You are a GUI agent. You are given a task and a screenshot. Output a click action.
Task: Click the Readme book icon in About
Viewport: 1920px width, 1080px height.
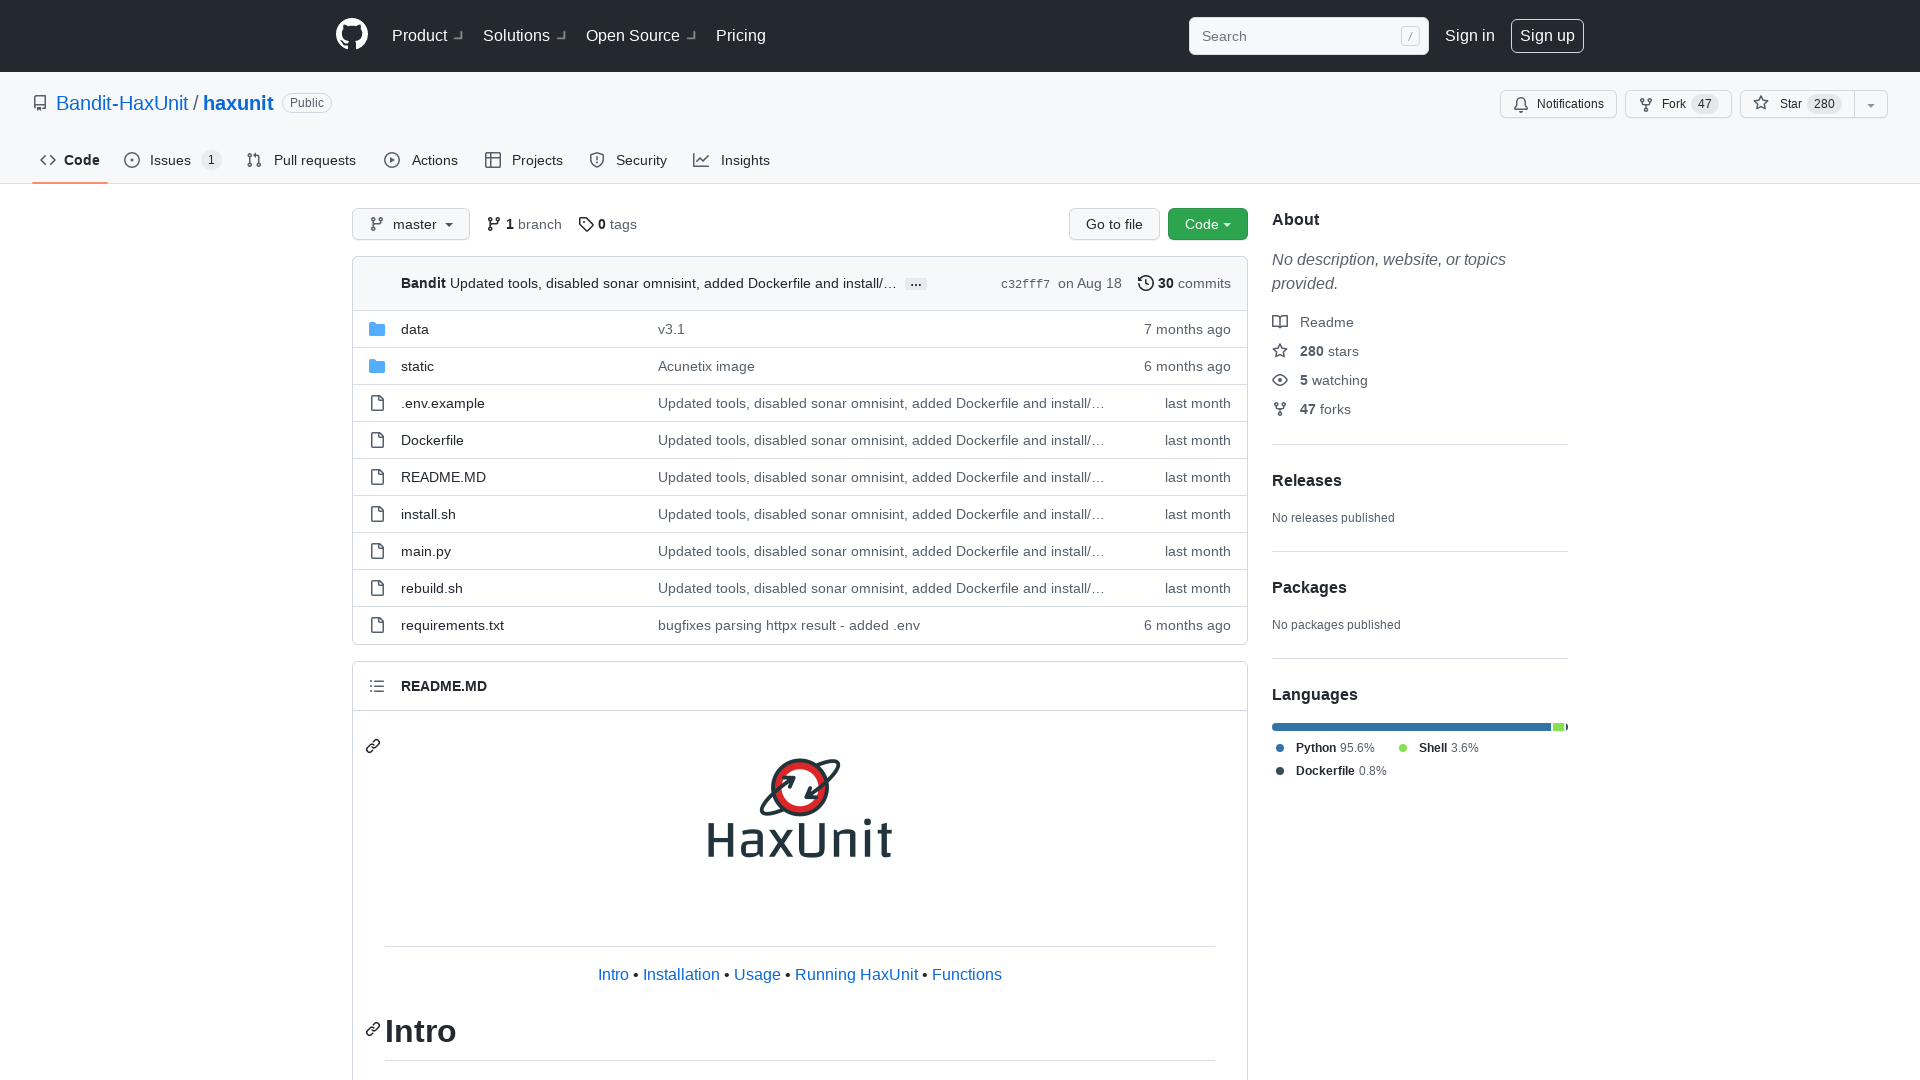point(1280,322)
